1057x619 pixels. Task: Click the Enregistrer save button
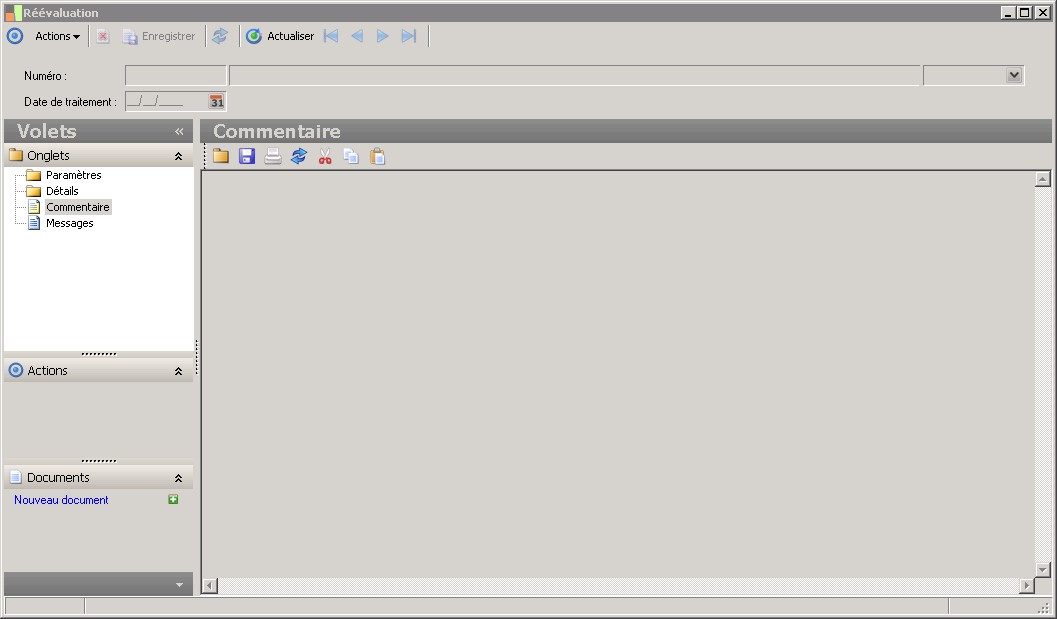click(x=158, y=36)
